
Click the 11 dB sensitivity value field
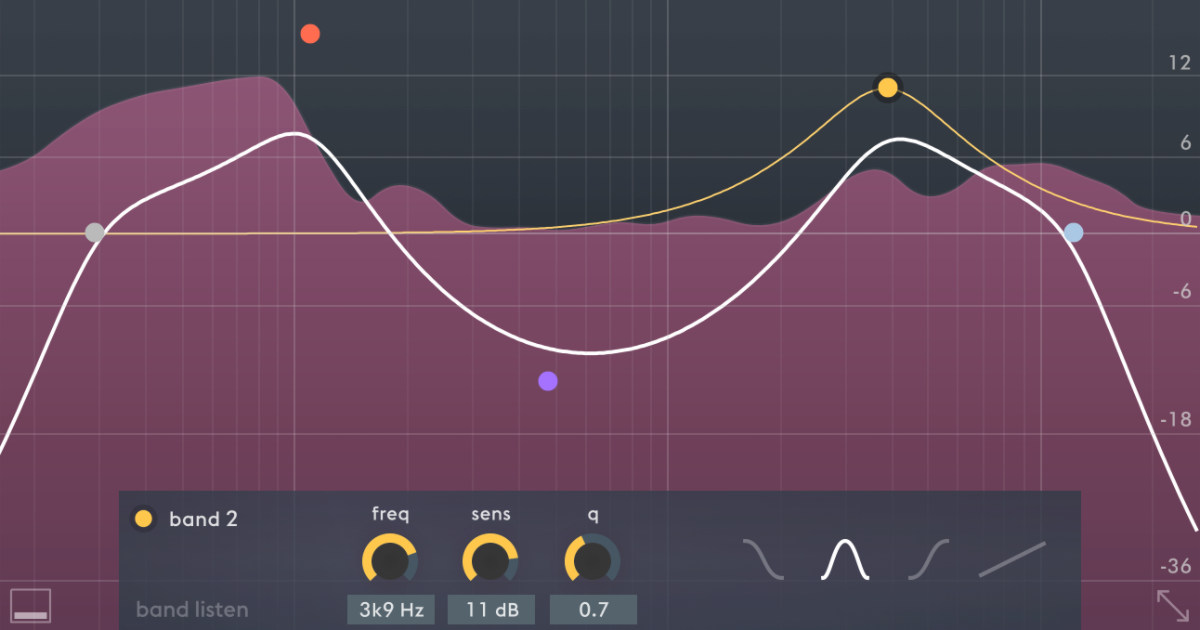point(490,609)
